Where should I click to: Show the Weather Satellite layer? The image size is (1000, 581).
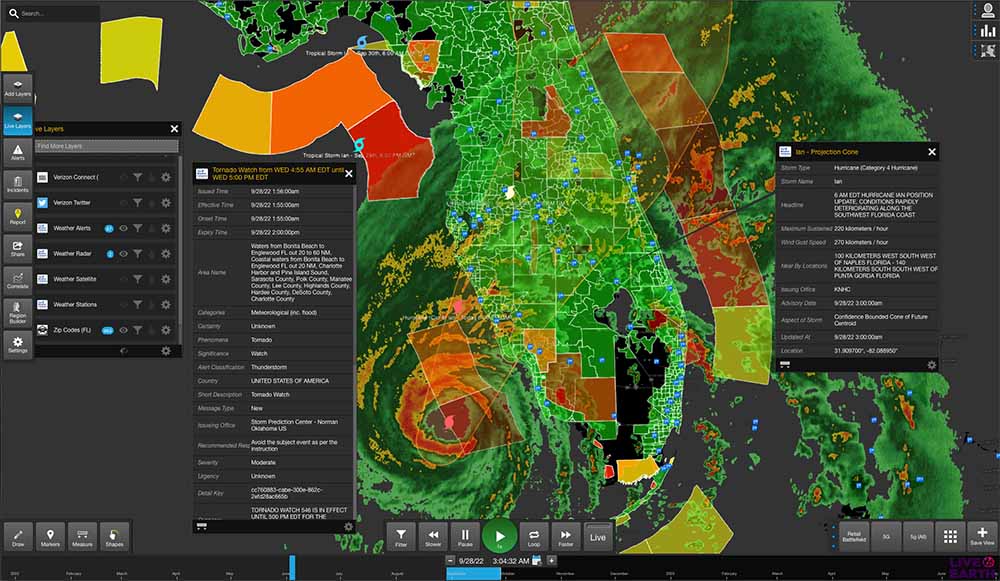coord(123,279)
